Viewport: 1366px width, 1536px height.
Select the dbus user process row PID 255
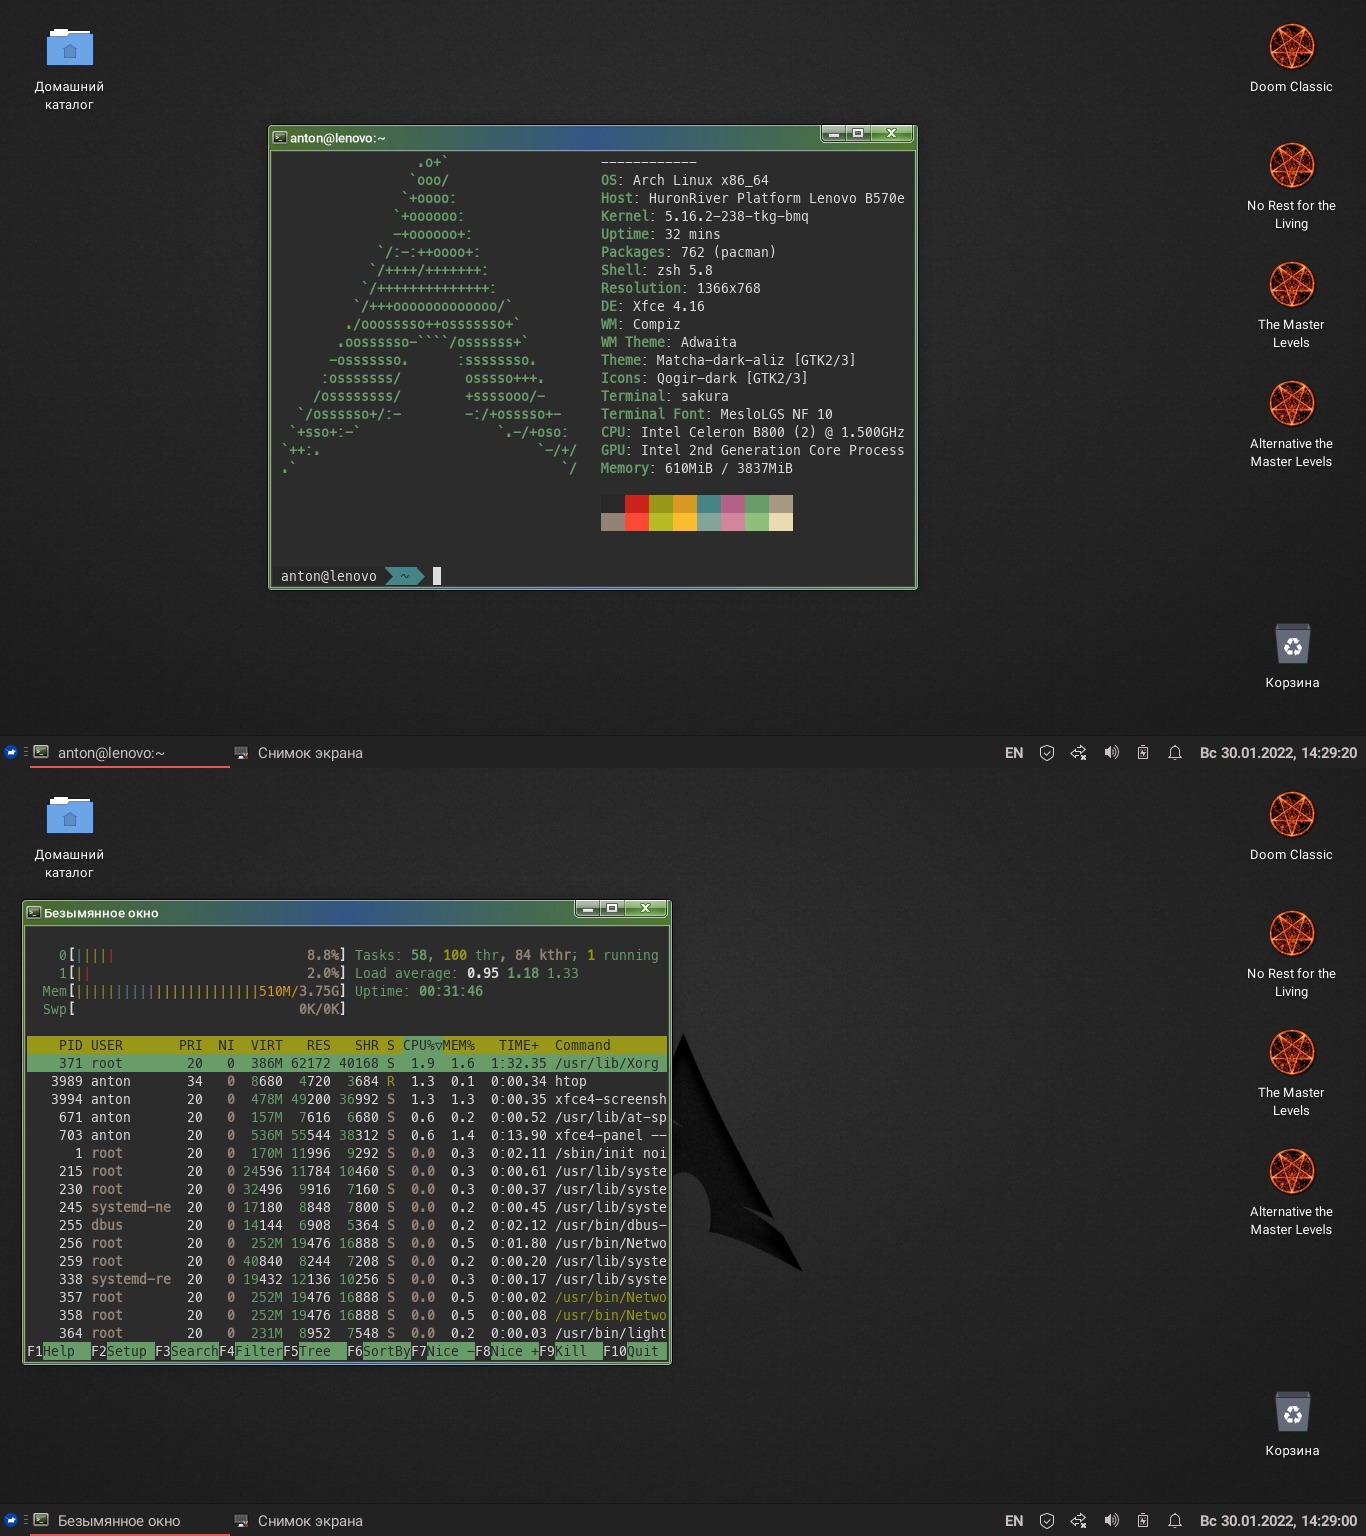(347, 1225)
